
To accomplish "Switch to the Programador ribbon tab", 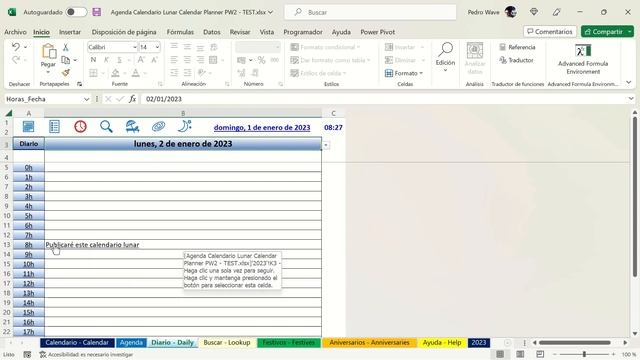I will tap(303, 32).
